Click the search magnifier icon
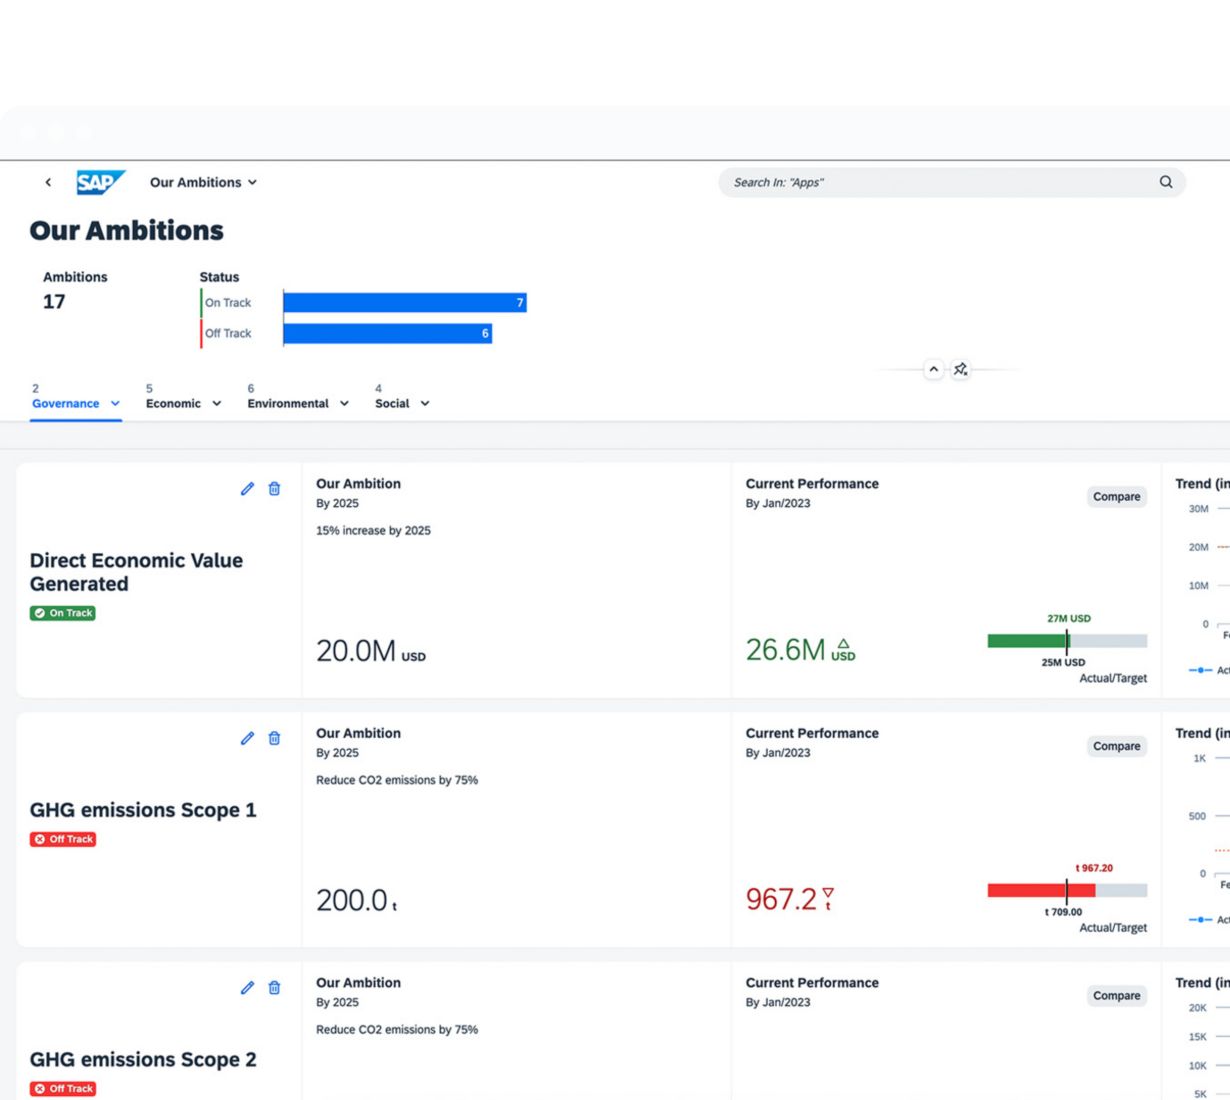Screen dimensions: 1230x1100 tap(1165, 182)
